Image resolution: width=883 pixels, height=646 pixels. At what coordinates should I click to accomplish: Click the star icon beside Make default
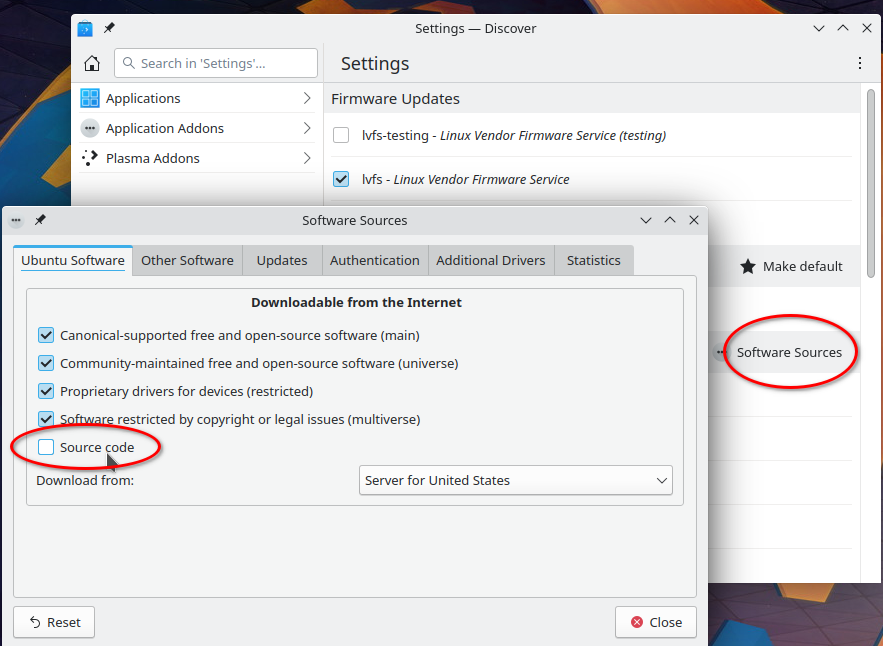click(x=748, y=266)
